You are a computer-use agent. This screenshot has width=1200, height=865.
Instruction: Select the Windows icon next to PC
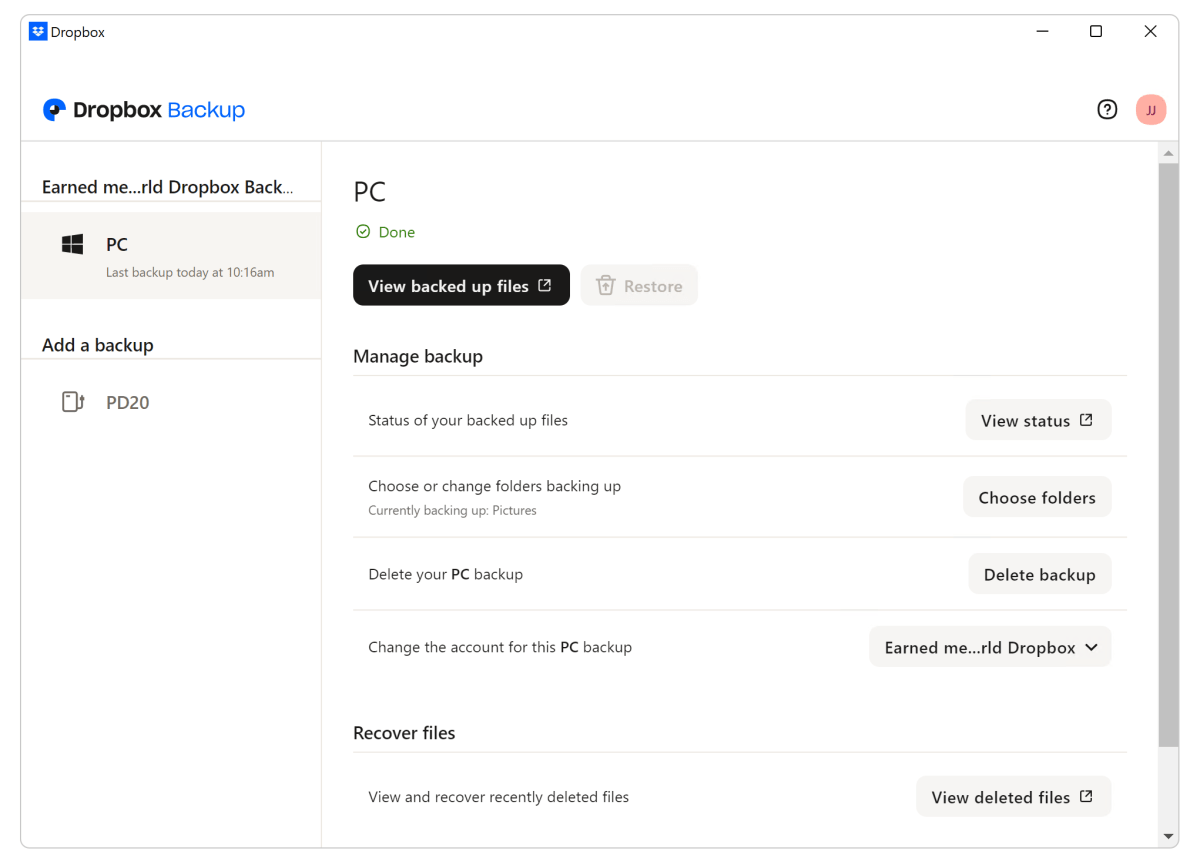(72, 243)
